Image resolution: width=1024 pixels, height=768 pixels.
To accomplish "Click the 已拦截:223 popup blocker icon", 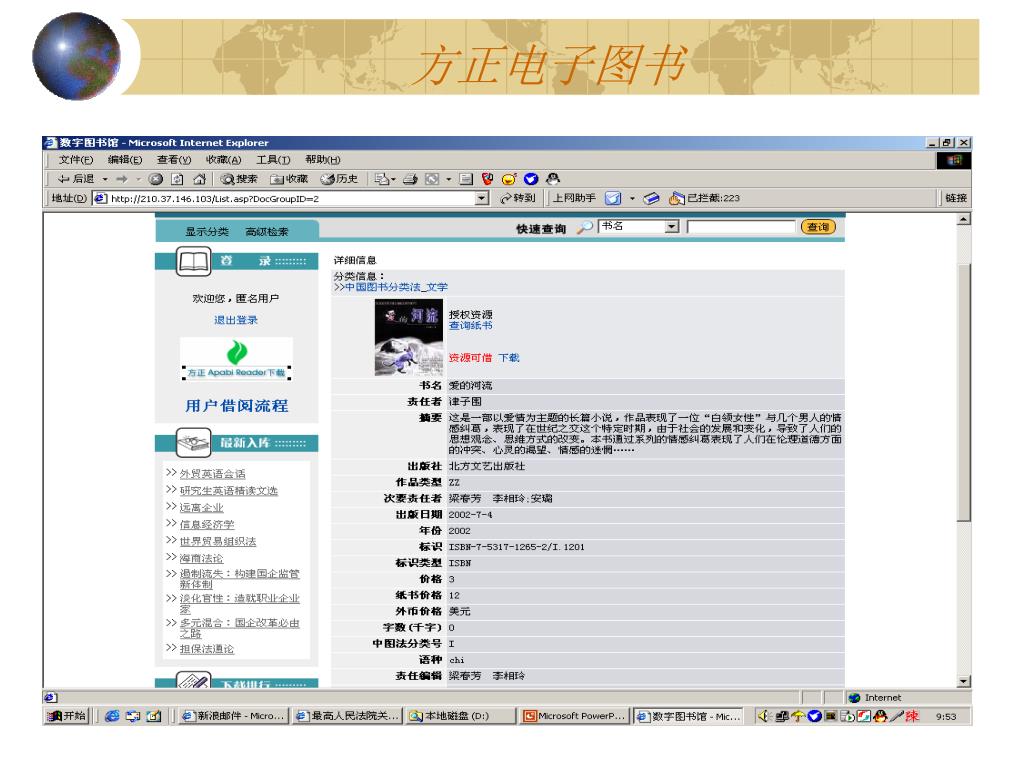I will (677, 198).
